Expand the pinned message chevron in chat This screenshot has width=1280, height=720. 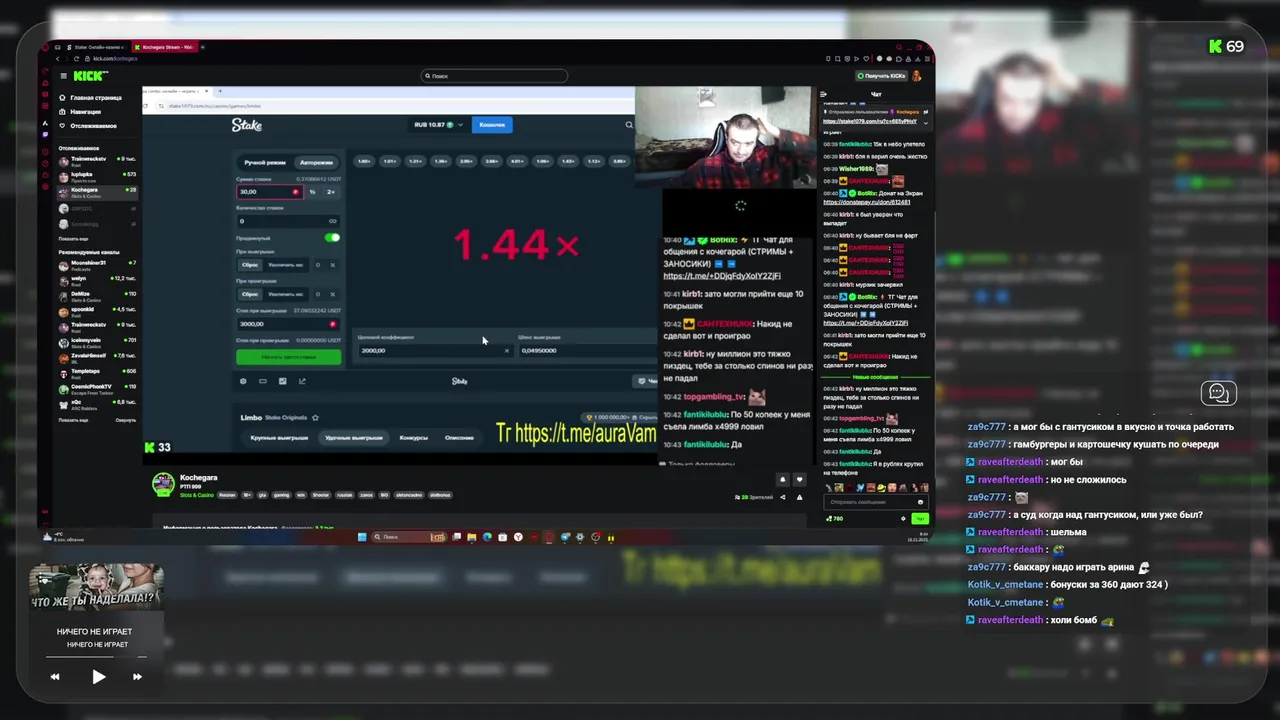925,122
